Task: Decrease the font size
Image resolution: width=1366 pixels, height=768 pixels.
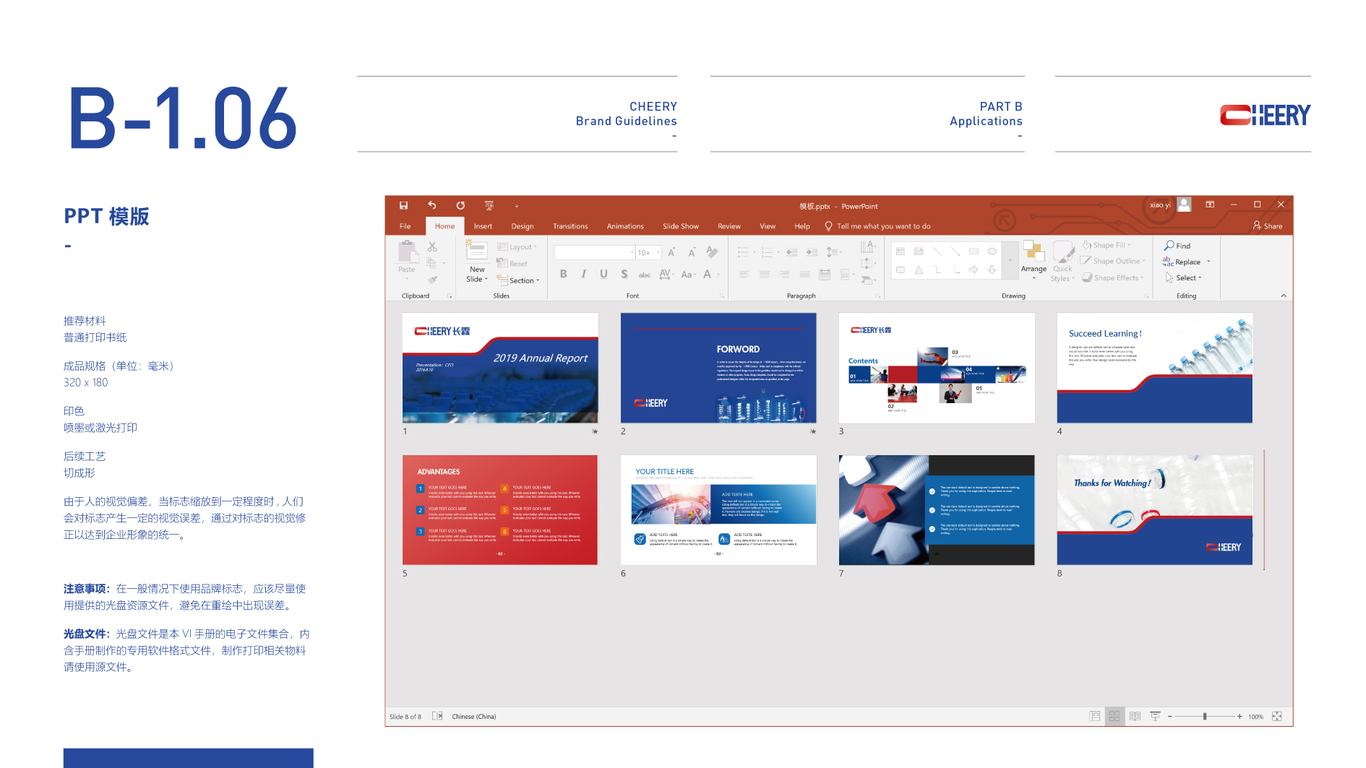Action: [691, 253]
